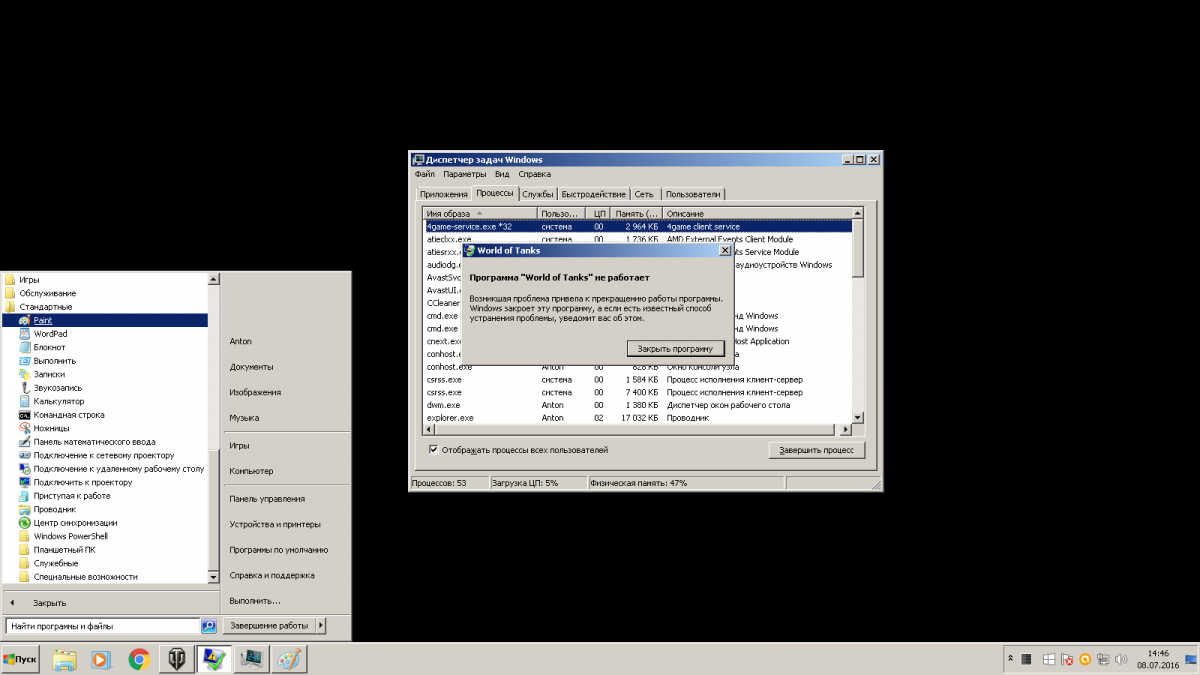
Task: Click the orange Avast tray icon
Action: (x=1084, y=659)
